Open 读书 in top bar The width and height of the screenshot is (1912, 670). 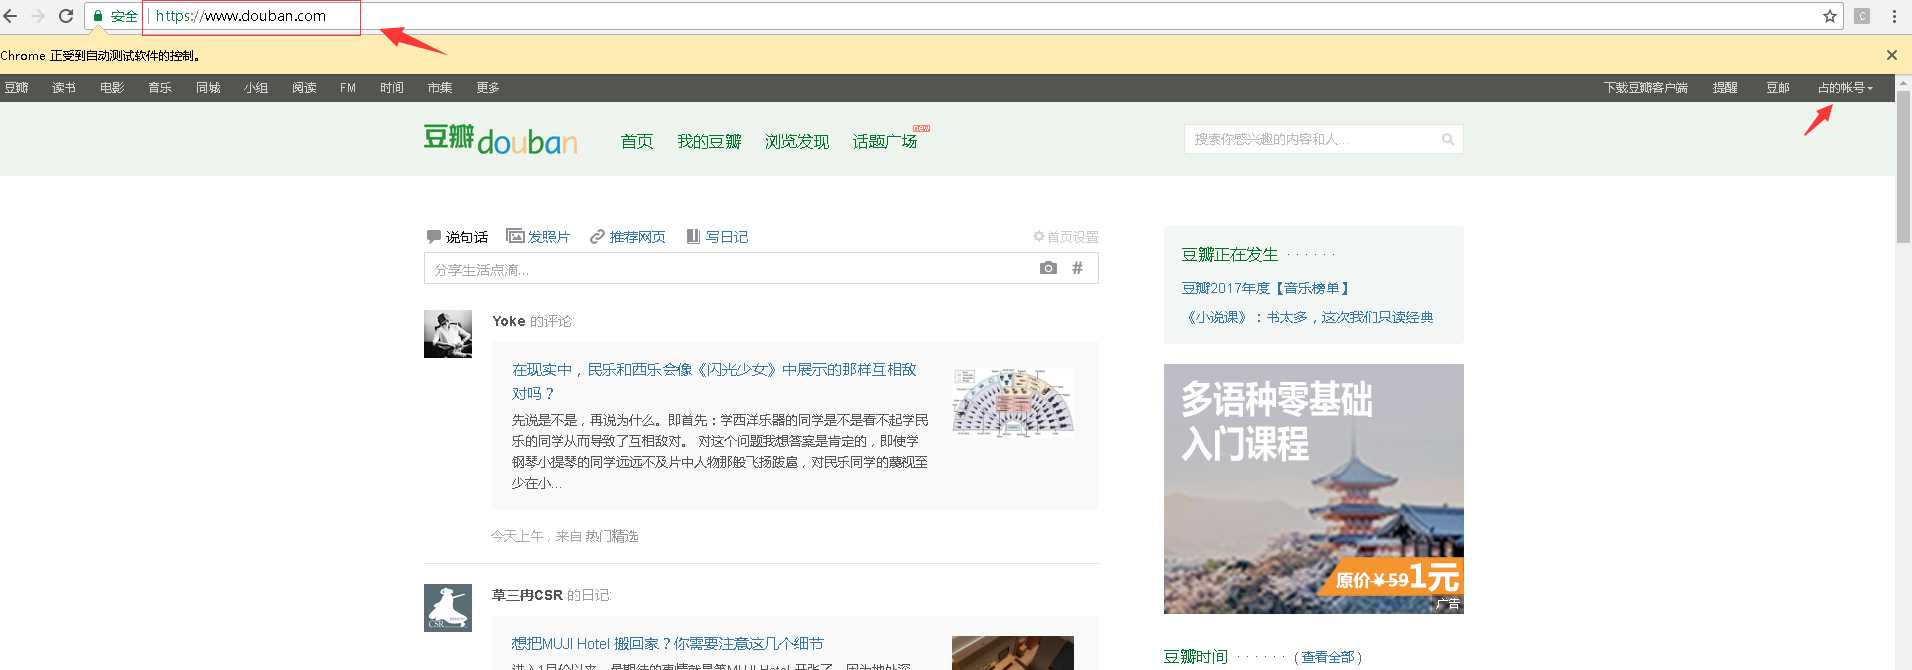[64, 88]
